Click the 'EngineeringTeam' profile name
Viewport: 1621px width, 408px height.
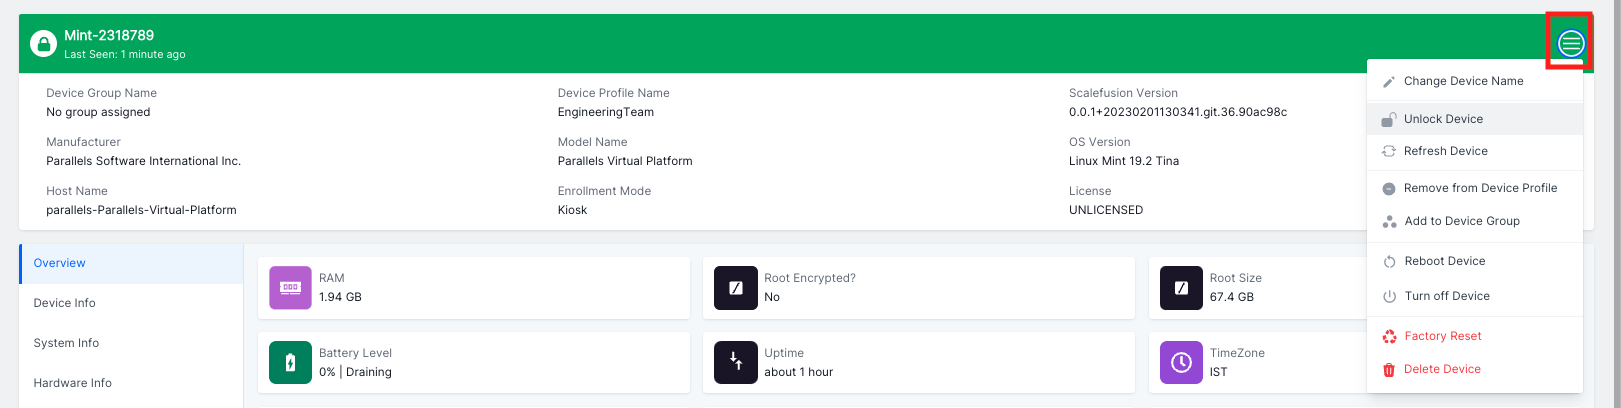pyautogui.click(x=606, y=112)
